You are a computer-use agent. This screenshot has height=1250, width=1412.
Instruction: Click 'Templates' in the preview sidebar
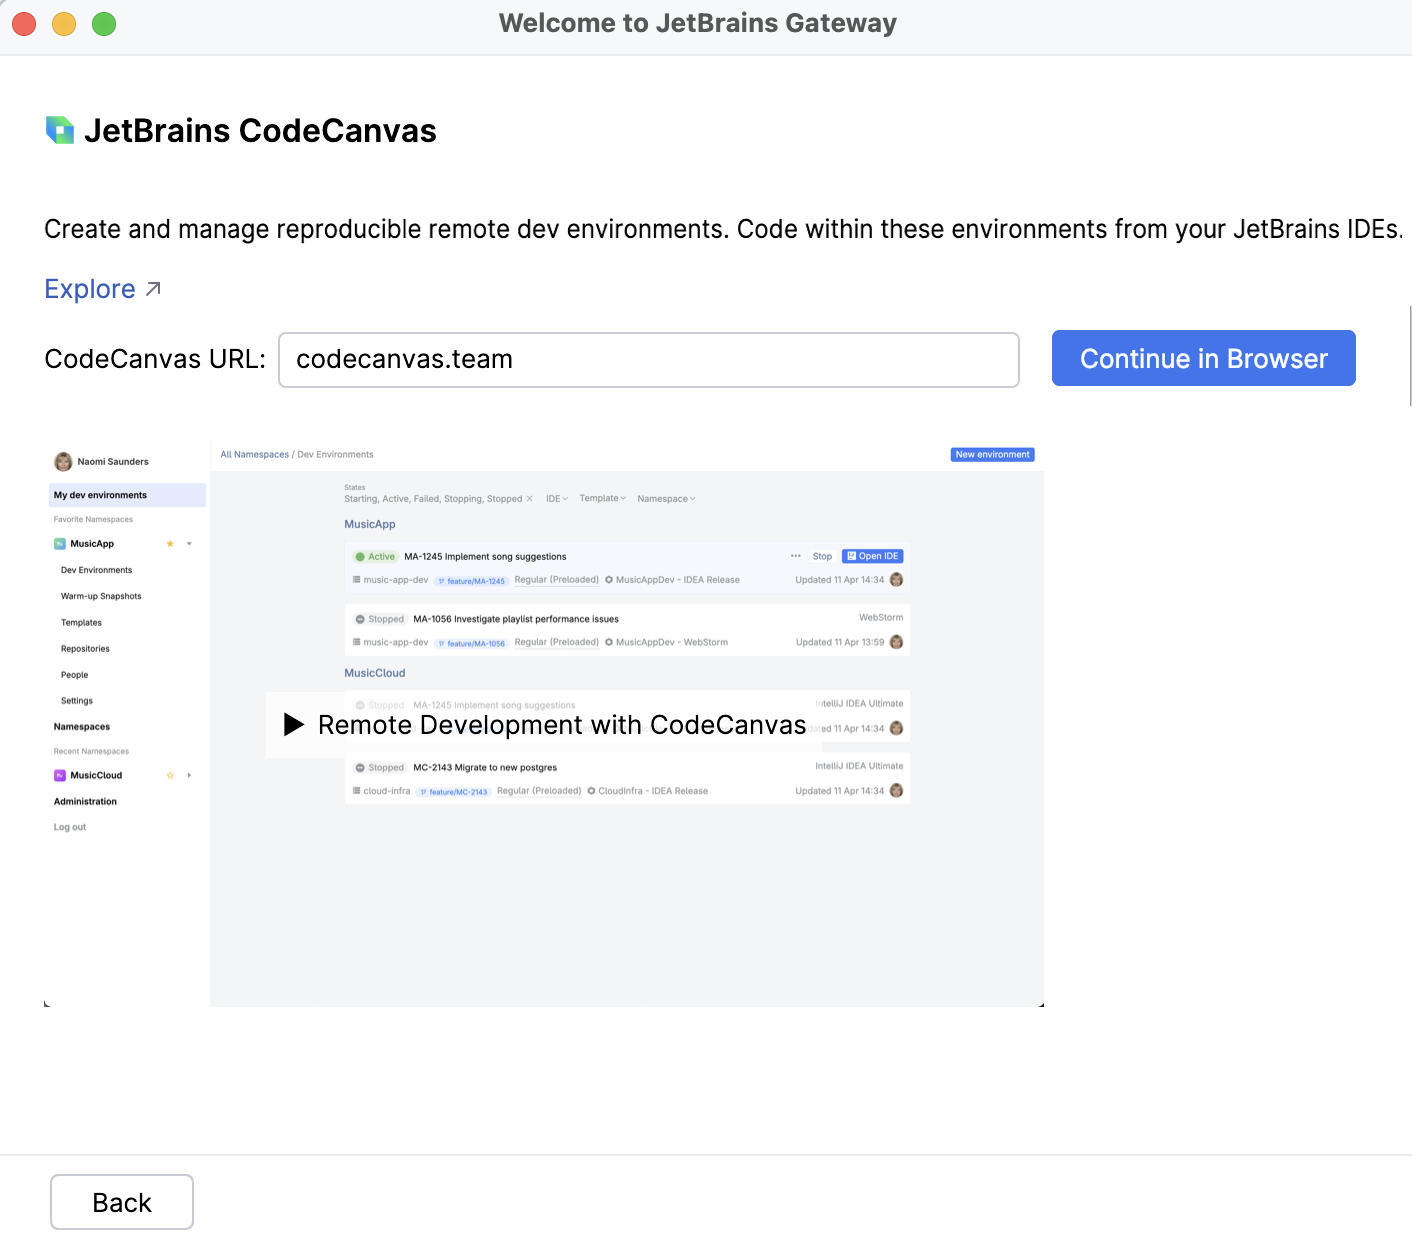(x=81, y=622)
